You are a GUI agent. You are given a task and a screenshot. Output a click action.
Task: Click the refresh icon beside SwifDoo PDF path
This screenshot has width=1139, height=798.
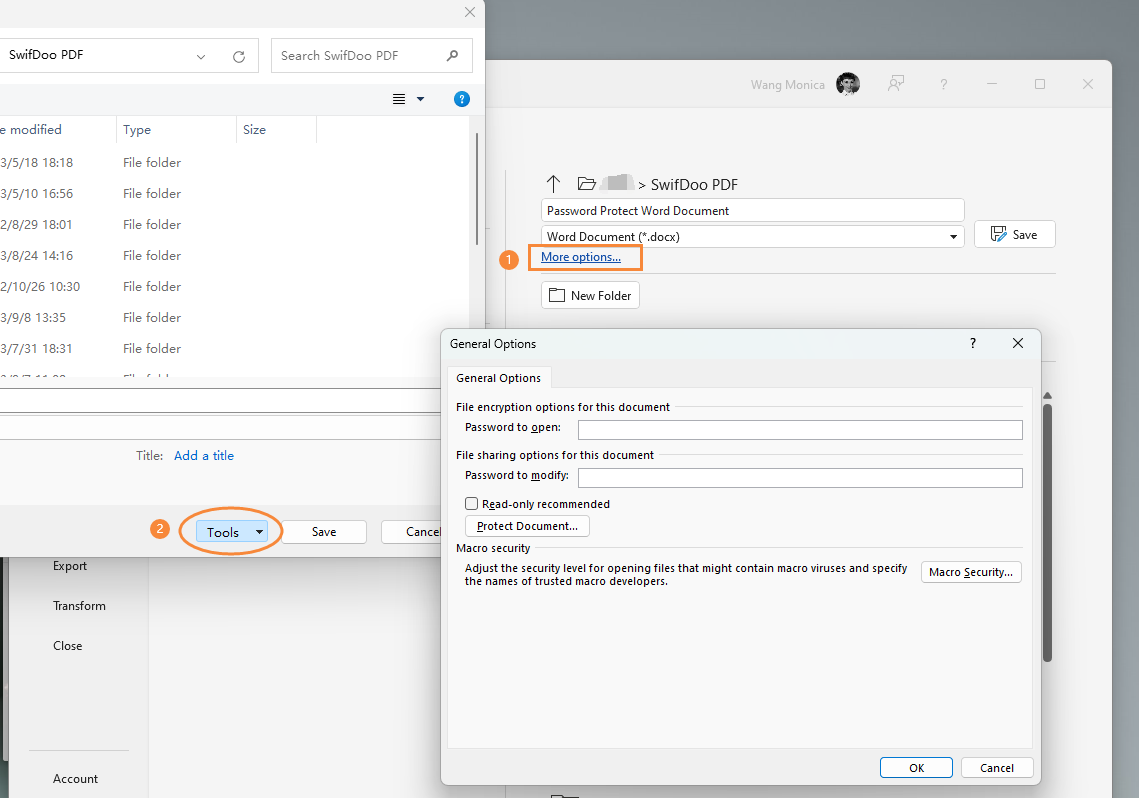click(x=238, y=57)
